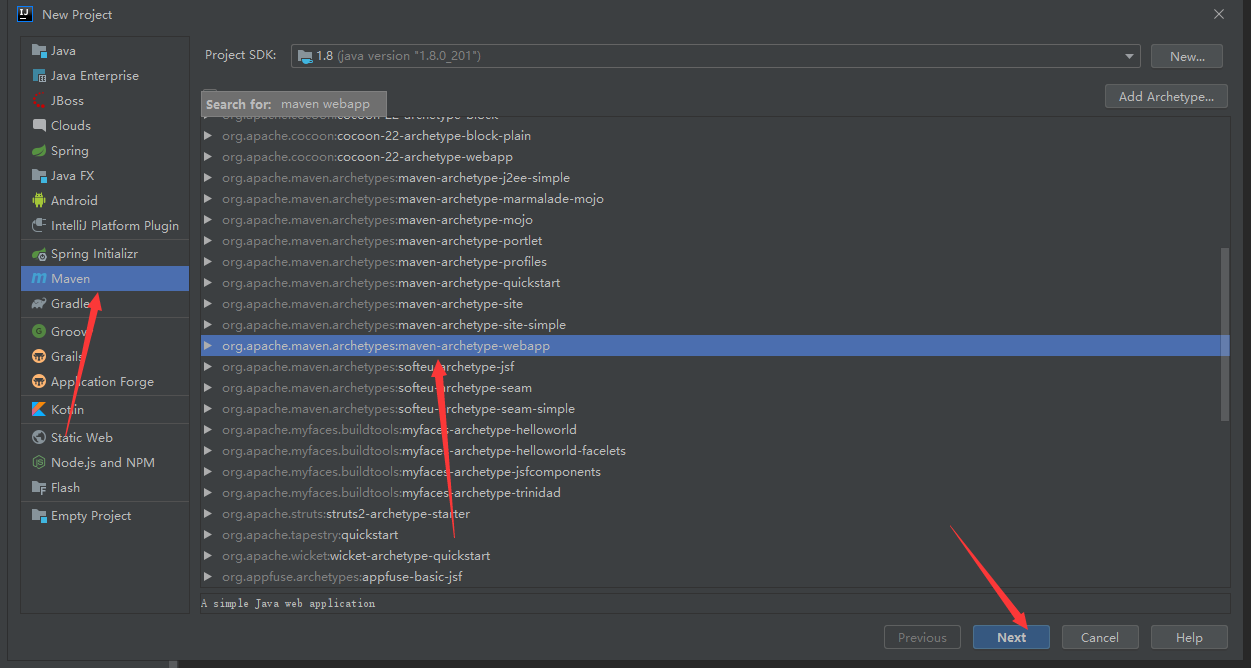Click the New... SDK button
The width and height of the screenshot is (1251, 668).
click(1187, 56)
